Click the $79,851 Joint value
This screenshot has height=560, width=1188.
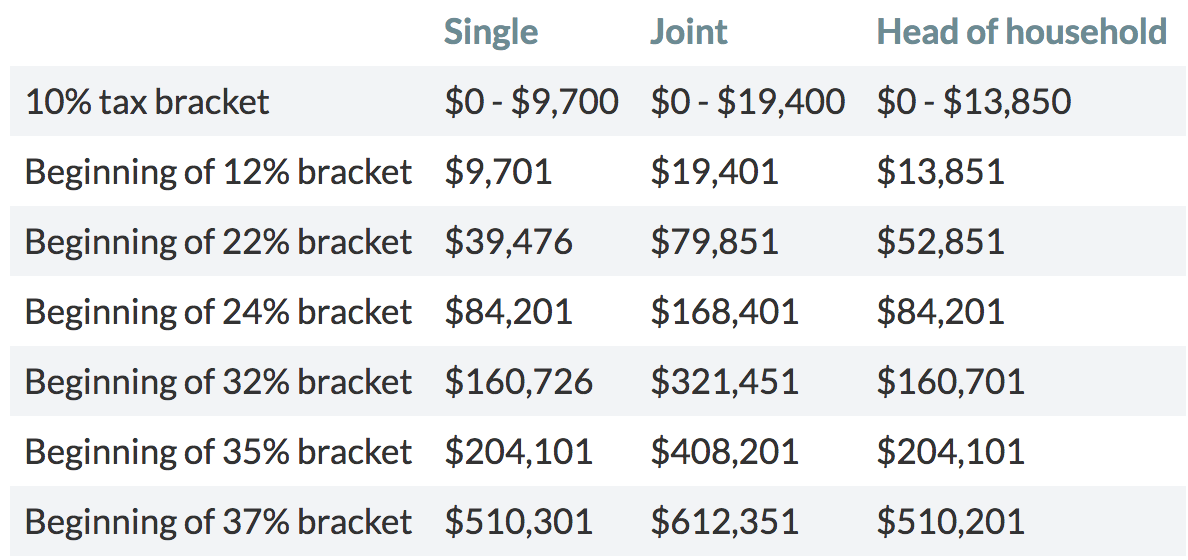pos(714,242)
